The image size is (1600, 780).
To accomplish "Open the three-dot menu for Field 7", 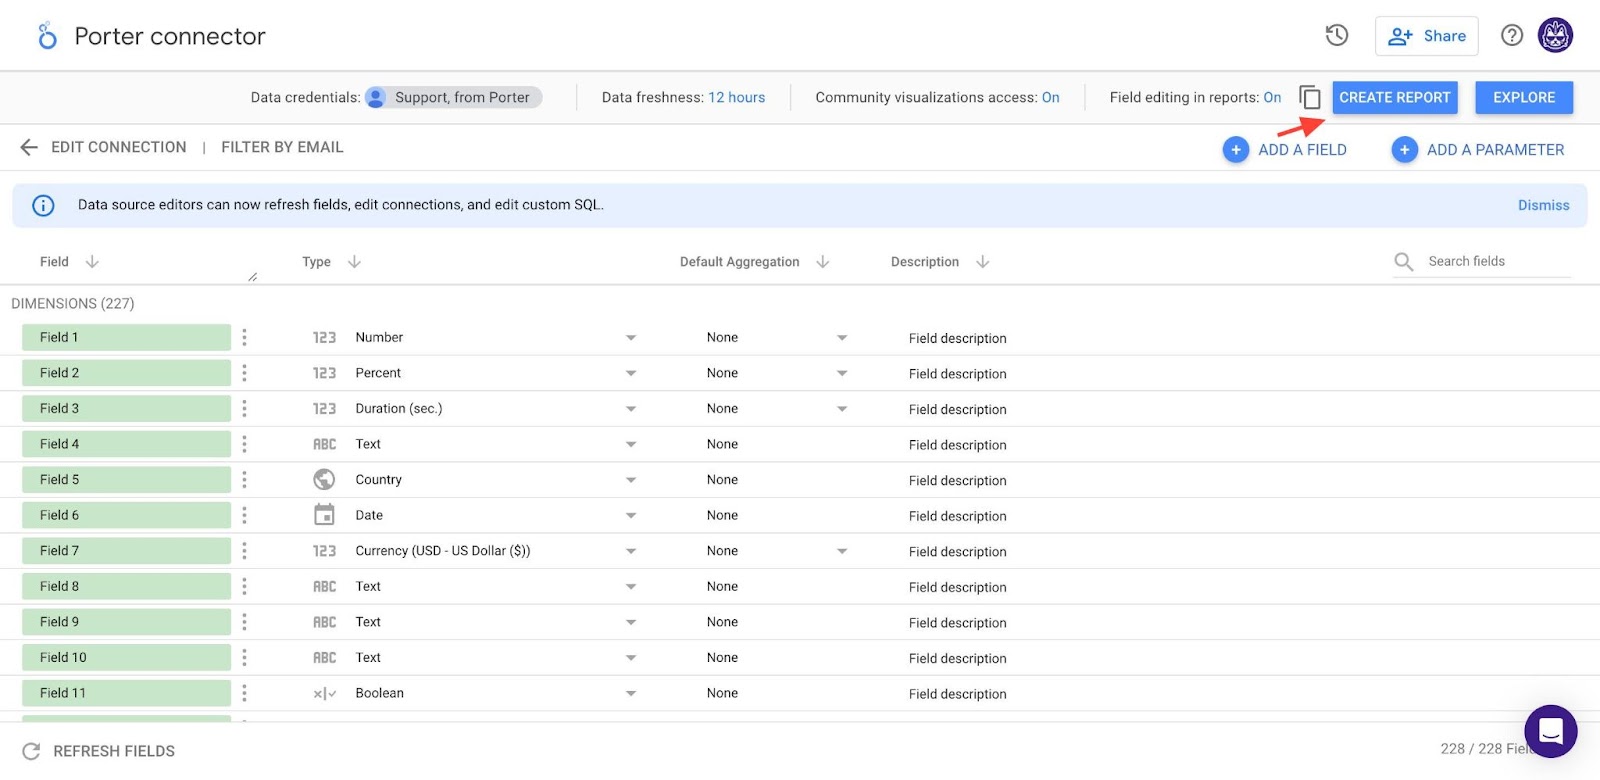I will coord(244,550).
